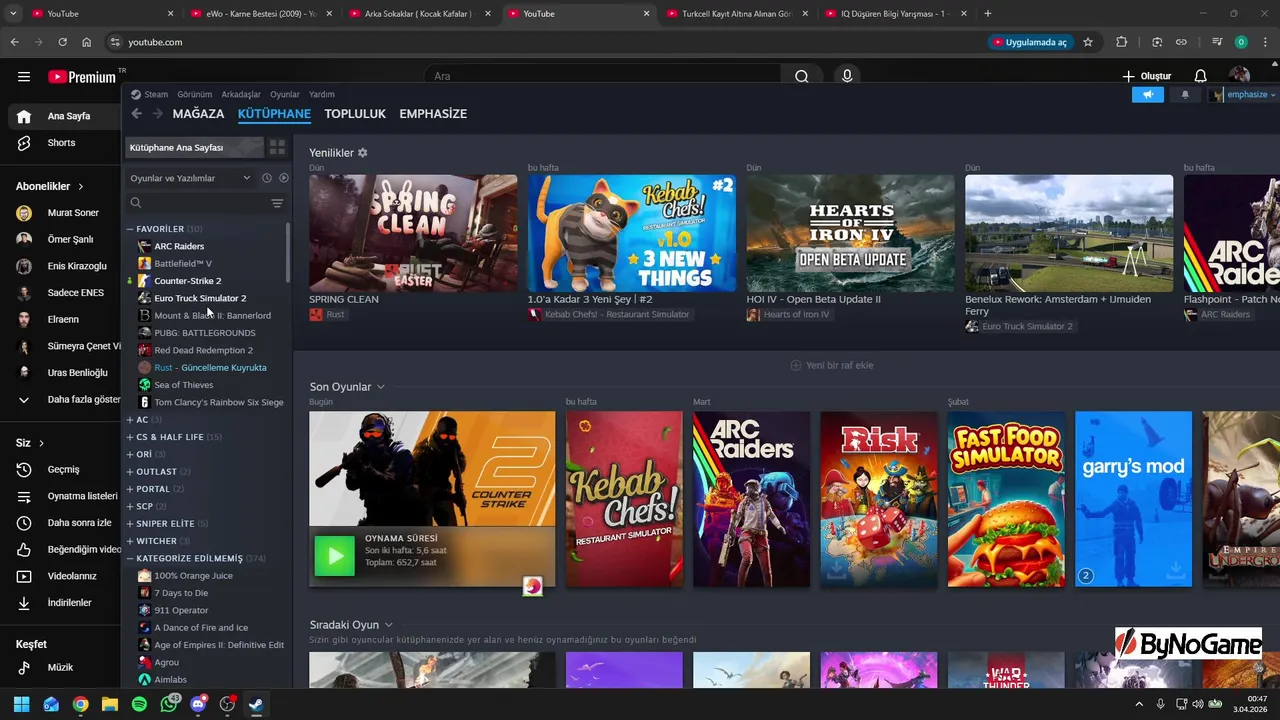
Task: Click the Oluştur create button on YouTube
Action: [1147, 76]
